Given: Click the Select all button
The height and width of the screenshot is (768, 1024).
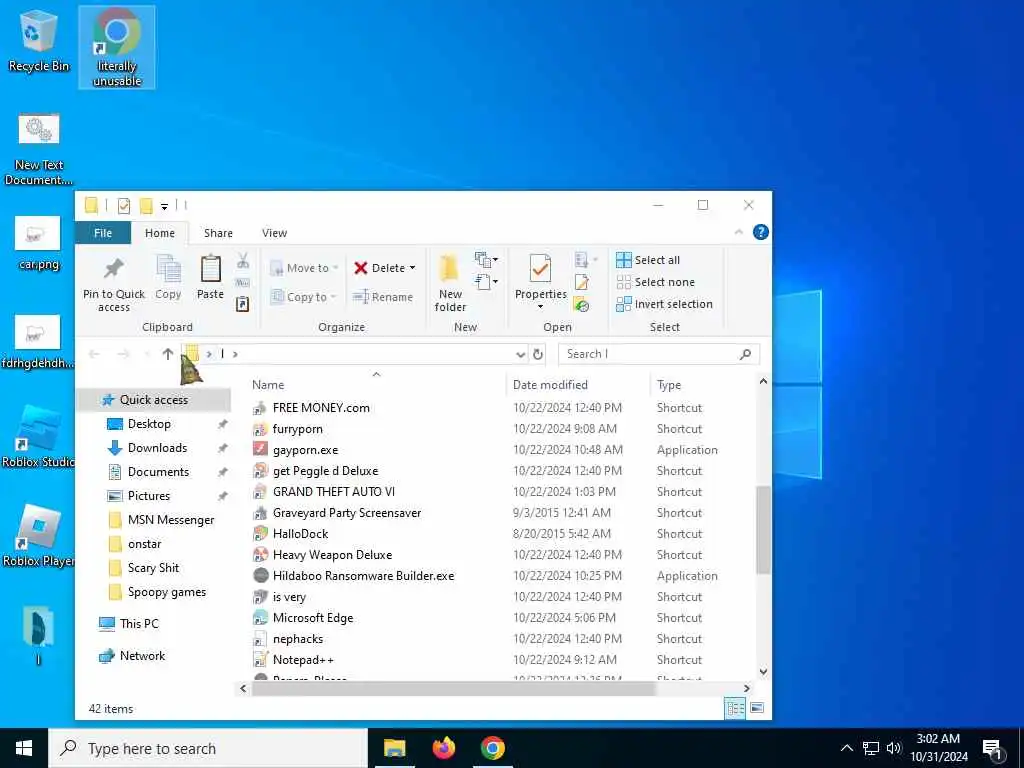Looking at the screenshot, I should (x=648, y=260).
